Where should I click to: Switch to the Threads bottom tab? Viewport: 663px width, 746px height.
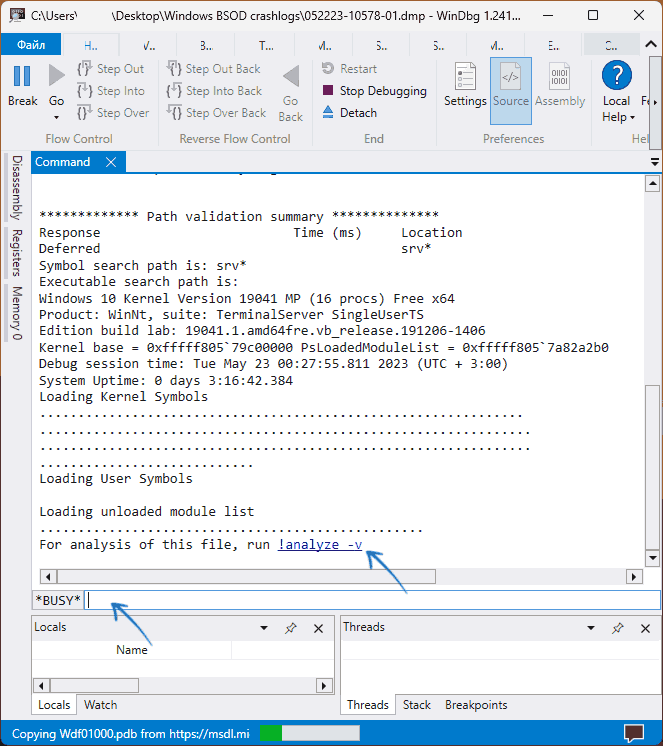pyautogui.click(x=368, y=705)
